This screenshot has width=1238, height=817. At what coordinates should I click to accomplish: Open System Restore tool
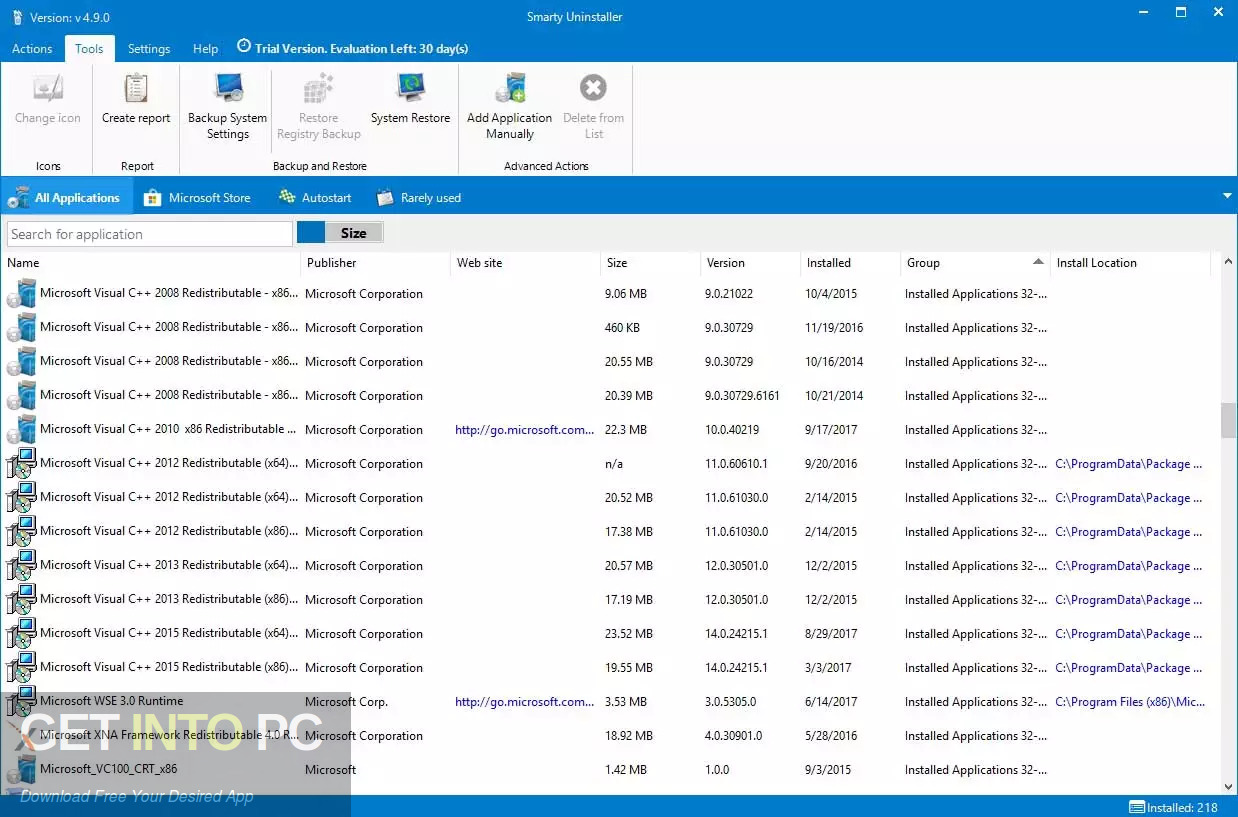410,100
